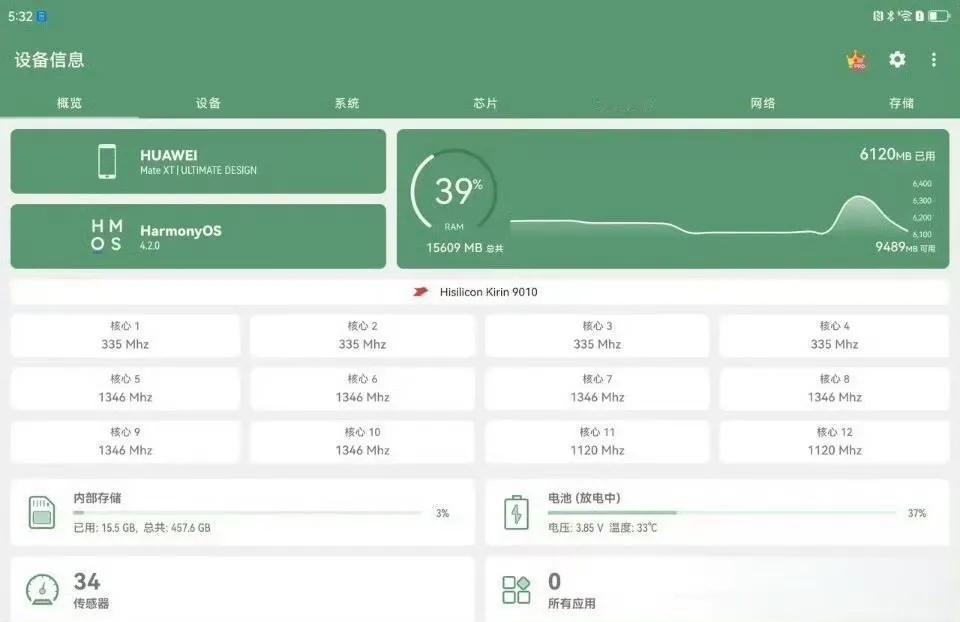Select the 核心 1 tile
The image size is (960, 622).
click(125, 335)
